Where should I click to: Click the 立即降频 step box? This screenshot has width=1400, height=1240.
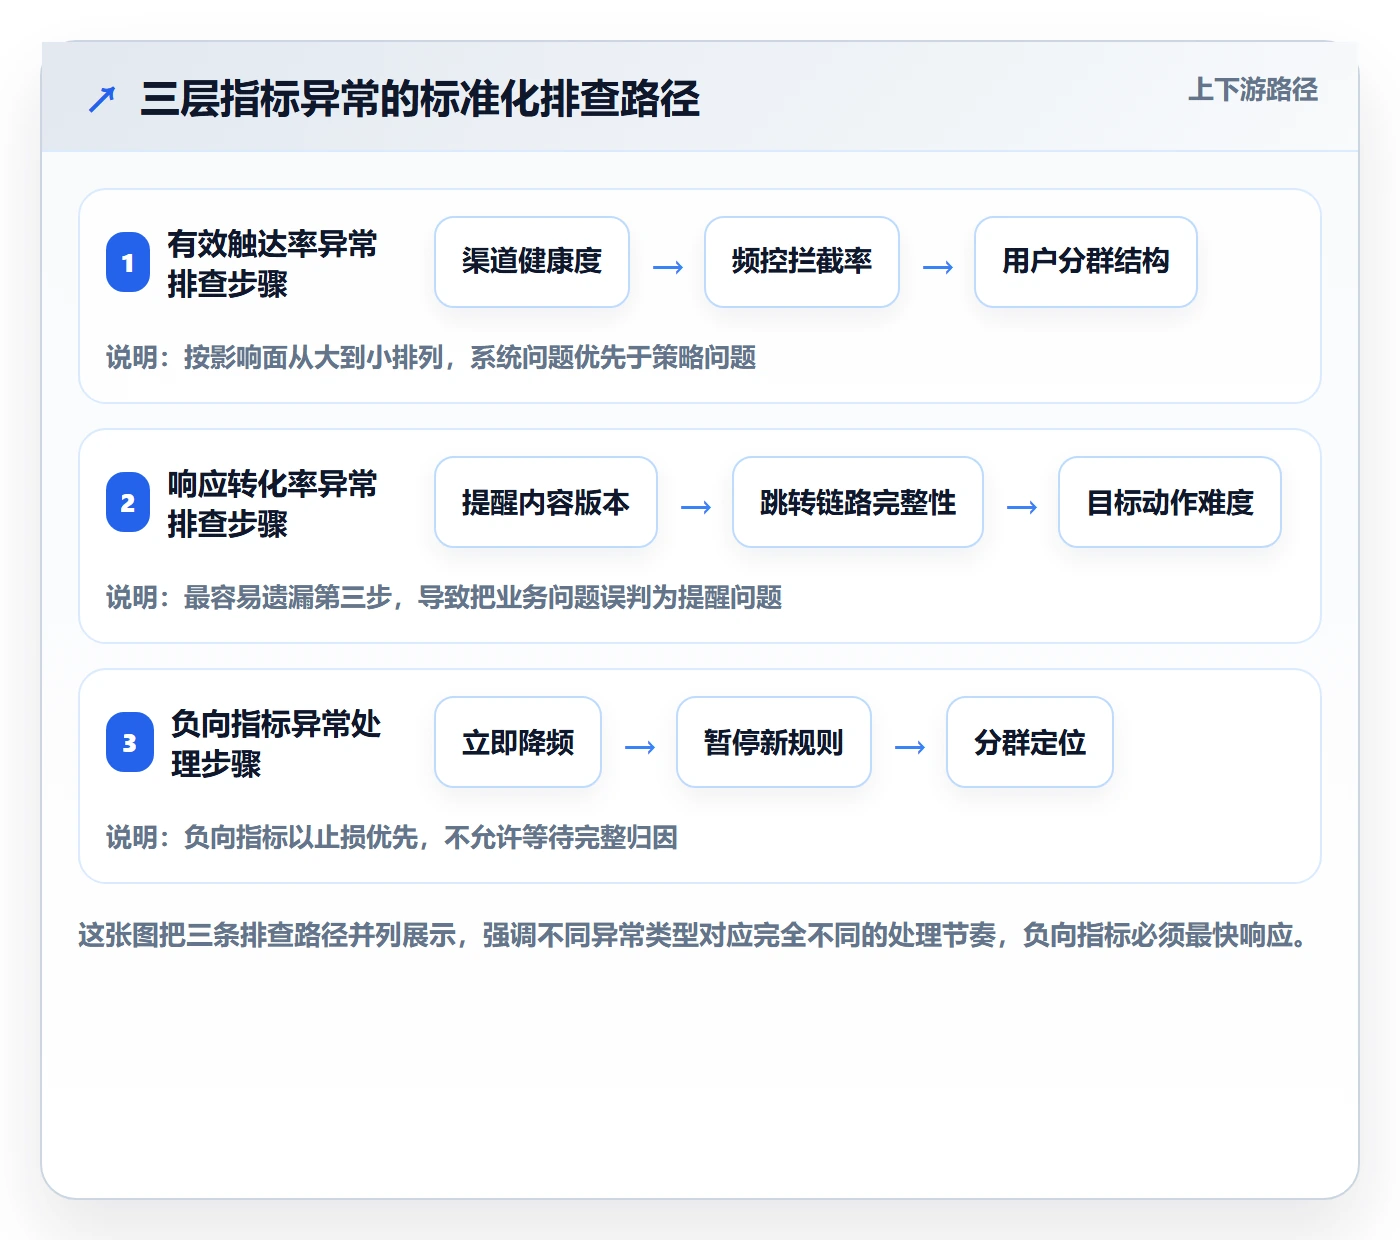click(518, 742)
